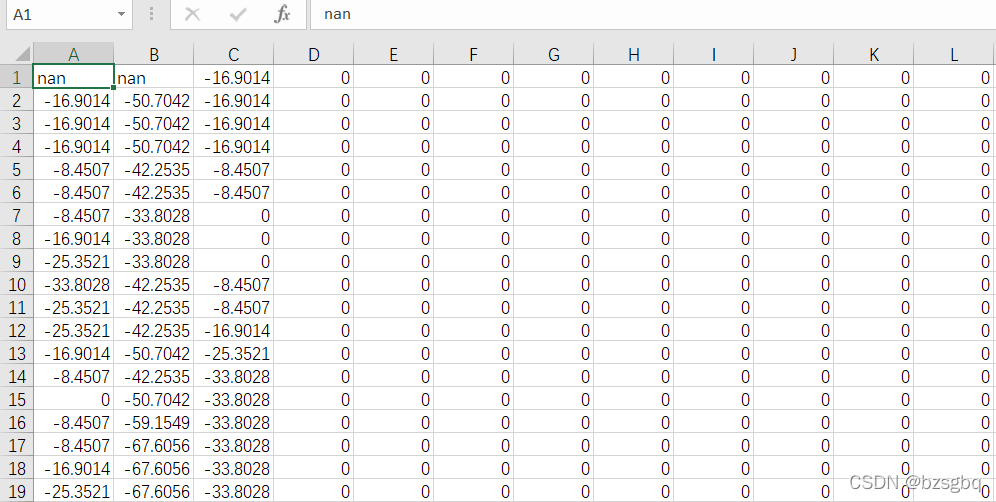This screenshot has width=996, height=502.
Task: Select row 6 header
Action: pos(17,192)
